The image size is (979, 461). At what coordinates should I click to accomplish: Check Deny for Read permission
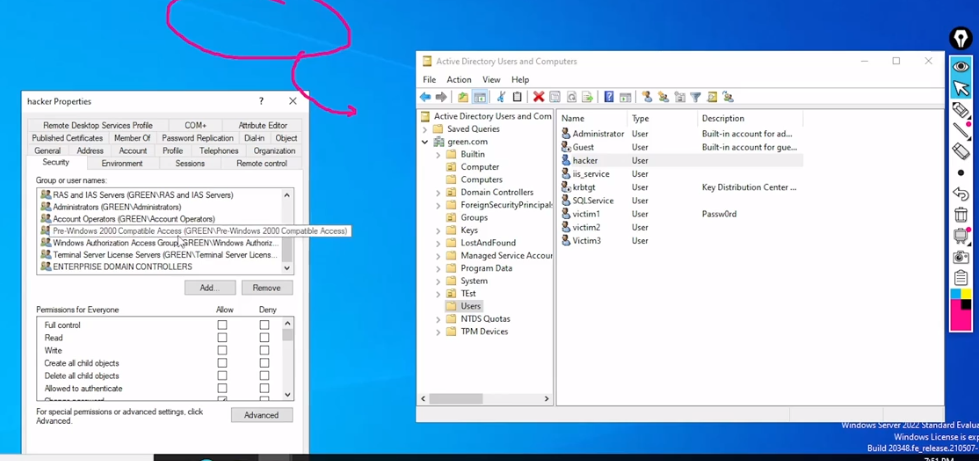coord(265,337)
